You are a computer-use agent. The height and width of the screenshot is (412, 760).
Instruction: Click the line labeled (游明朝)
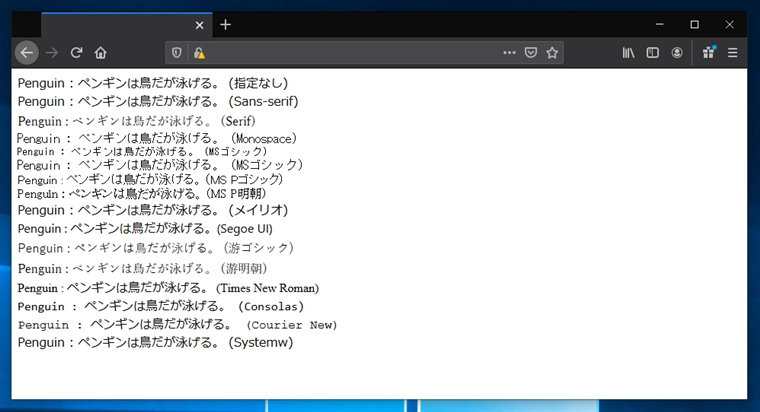pyautogui.click(x=142, y=269)
